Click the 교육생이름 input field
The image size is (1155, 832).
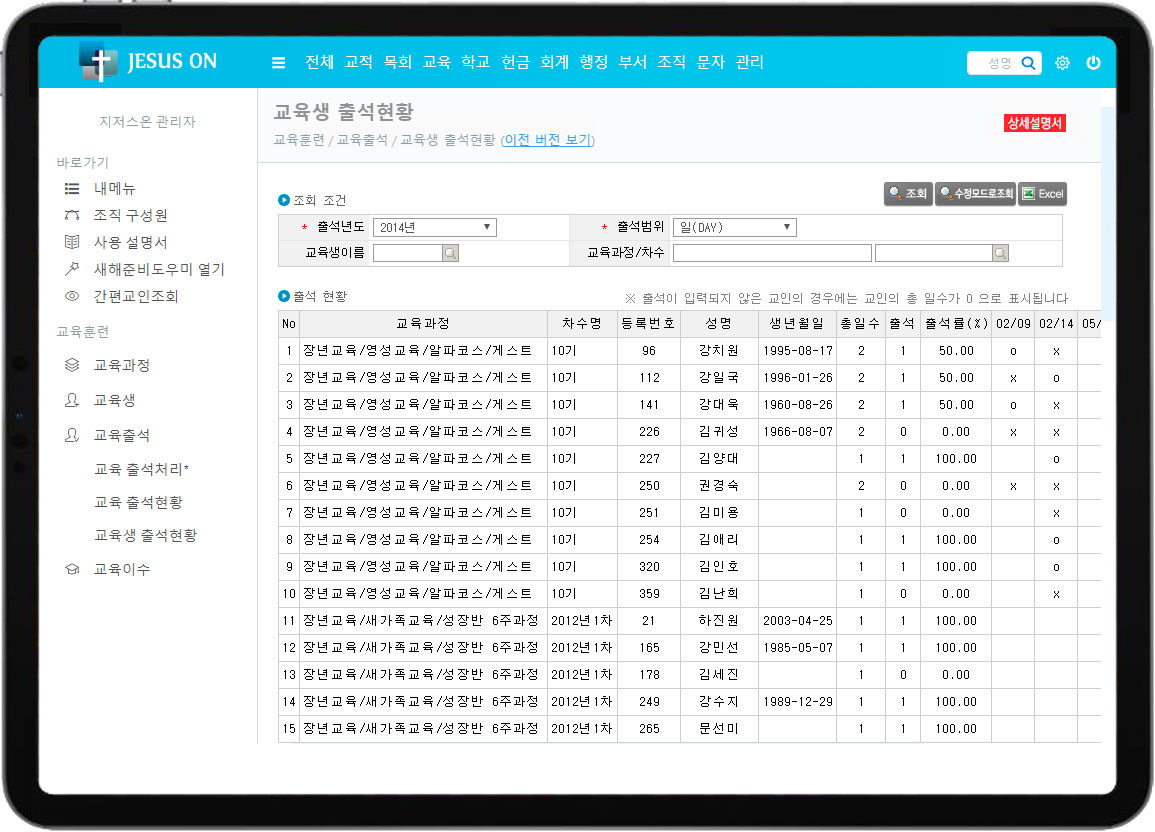[x=407, y=254]
